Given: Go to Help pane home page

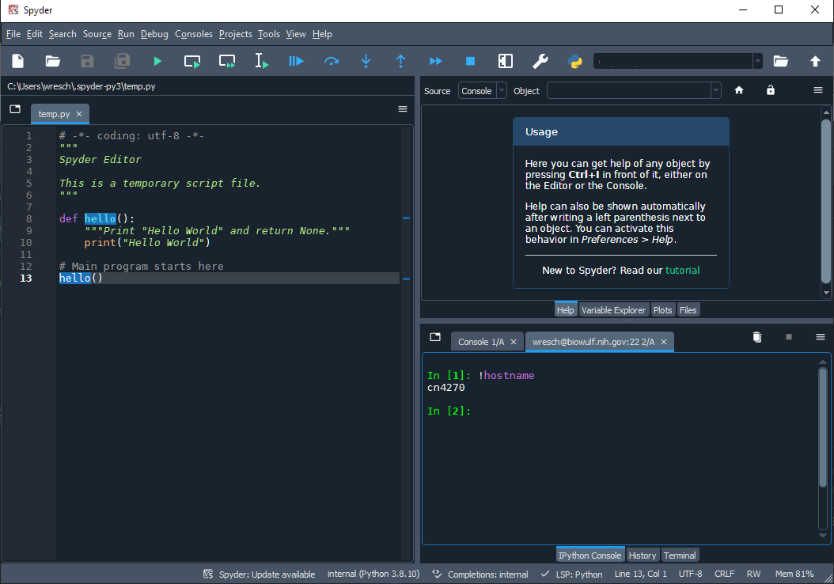Looking at the screenshot, I should click(739, 90).
